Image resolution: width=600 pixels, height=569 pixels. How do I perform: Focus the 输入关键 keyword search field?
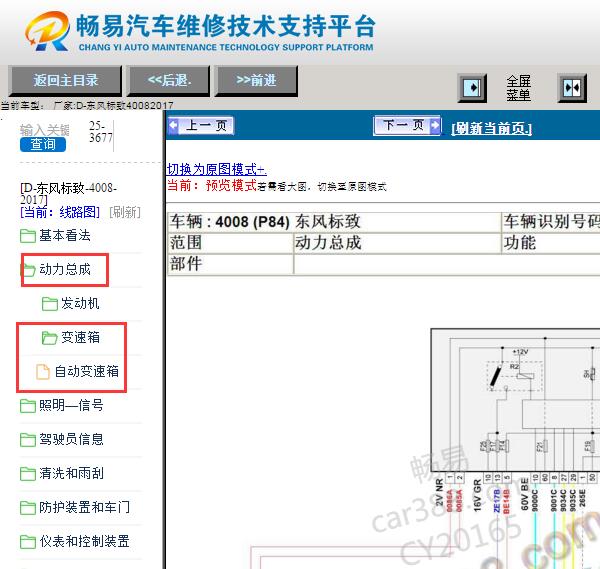[44, 130]
